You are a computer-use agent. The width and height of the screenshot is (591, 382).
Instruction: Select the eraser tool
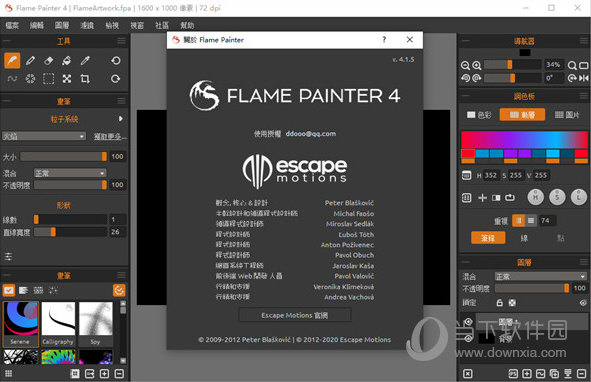pyautogui.click(x=48, y=60)
